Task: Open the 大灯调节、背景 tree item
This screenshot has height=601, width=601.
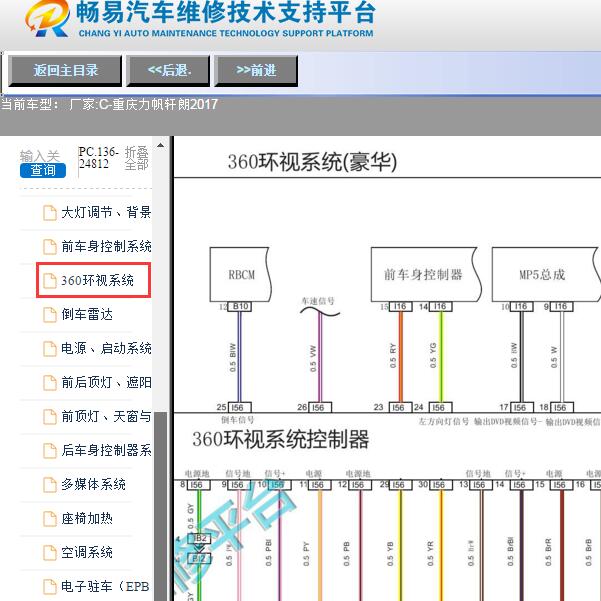Action: (x=106, y=212)
